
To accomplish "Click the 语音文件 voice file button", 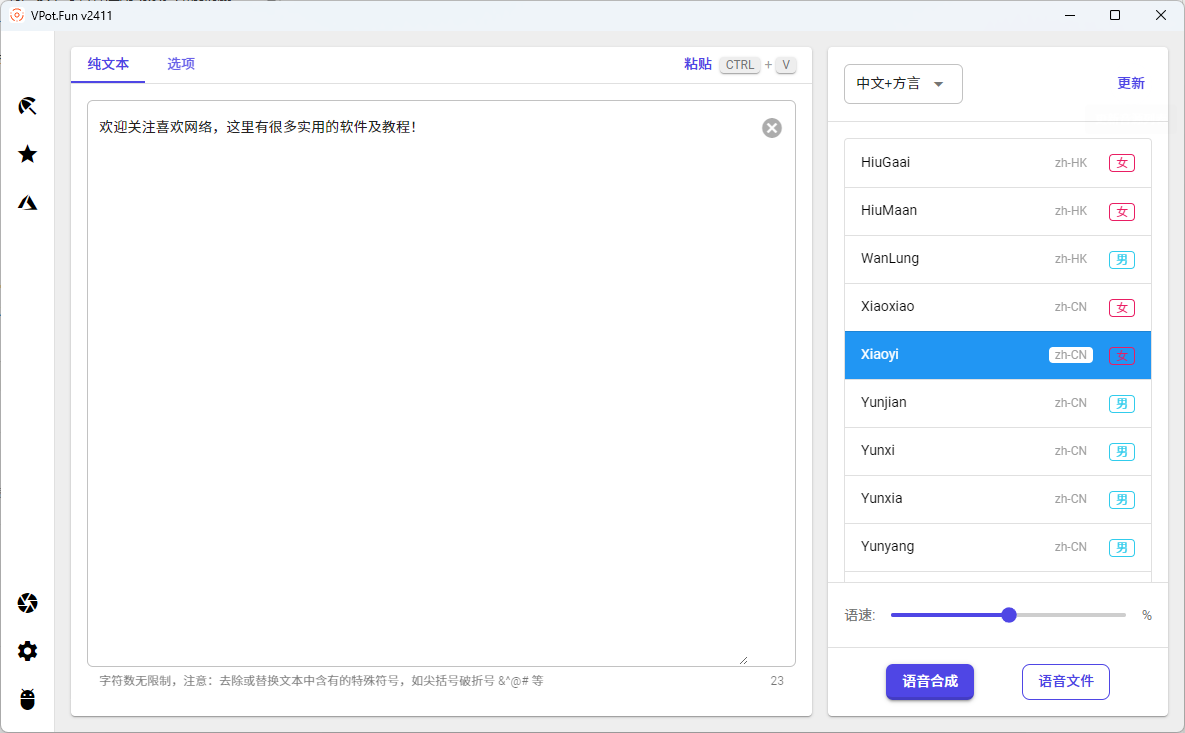I will [x=1066, y=682].
